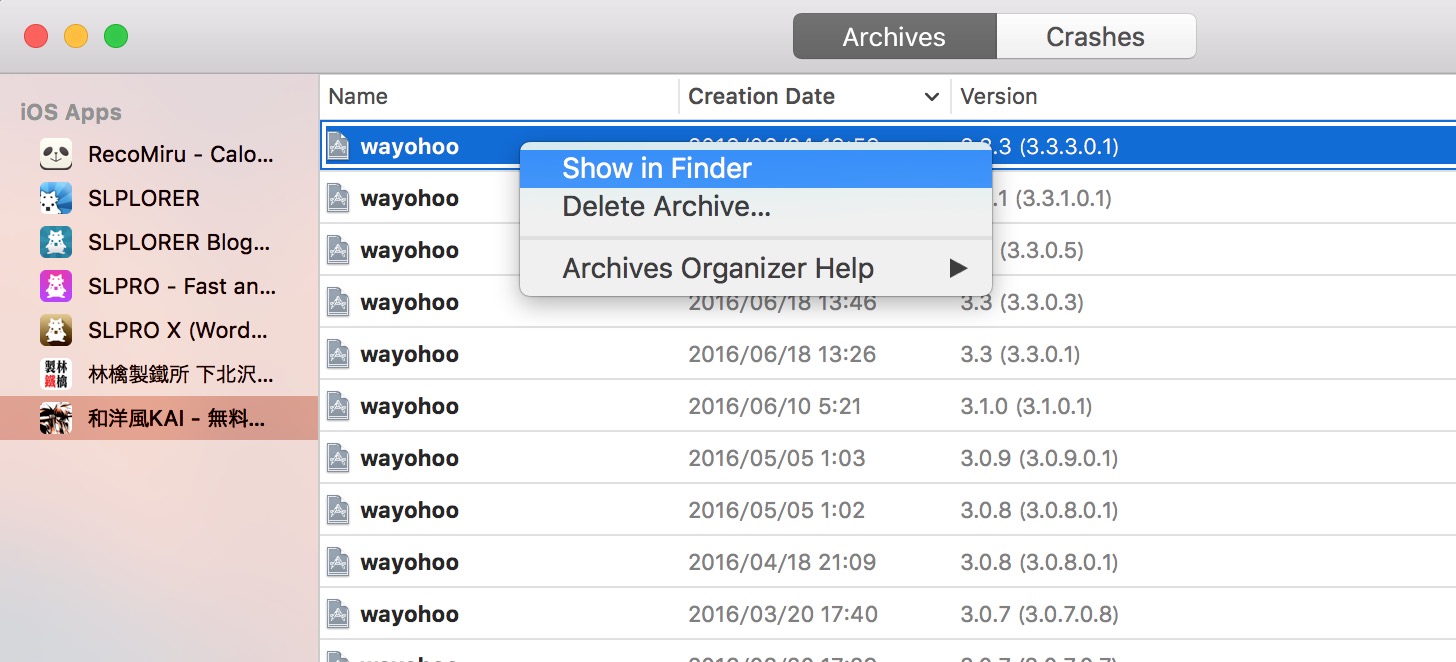This screenshot has width=1456, height=662.
Task: Click the archive icon for version 3.3.3.0.1
Action: coord(338,146)
